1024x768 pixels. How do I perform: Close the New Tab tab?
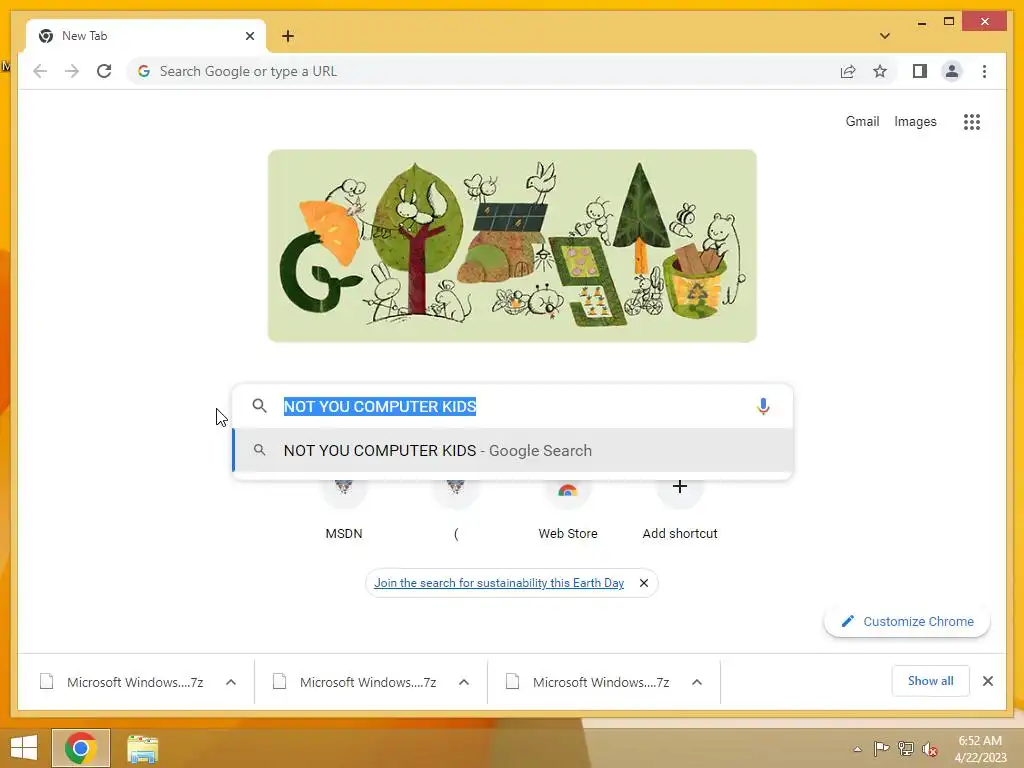pos(249,36)
